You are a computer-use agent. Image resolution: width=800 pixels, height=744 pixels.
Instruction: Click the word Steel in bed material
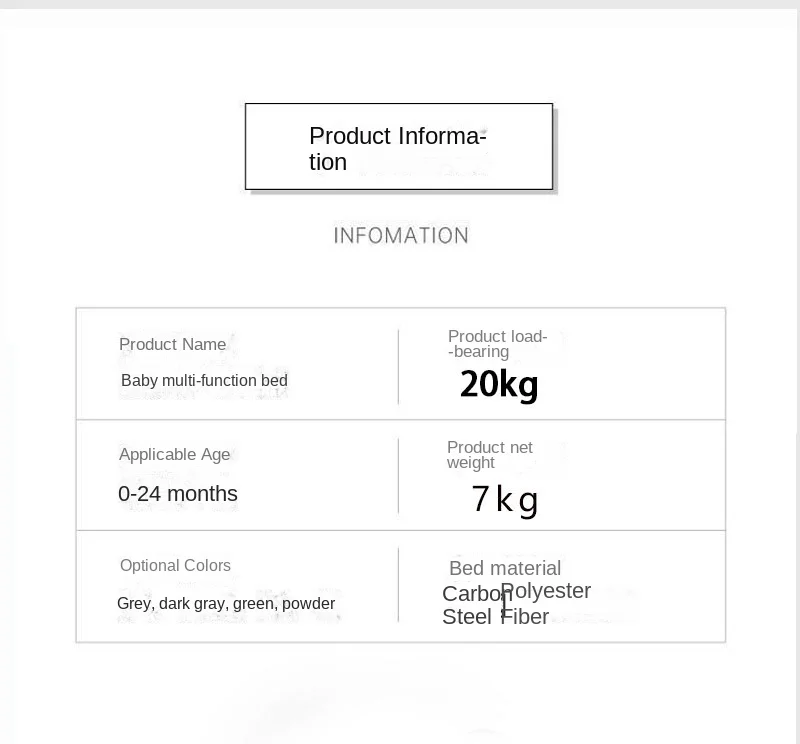point(467,616)
